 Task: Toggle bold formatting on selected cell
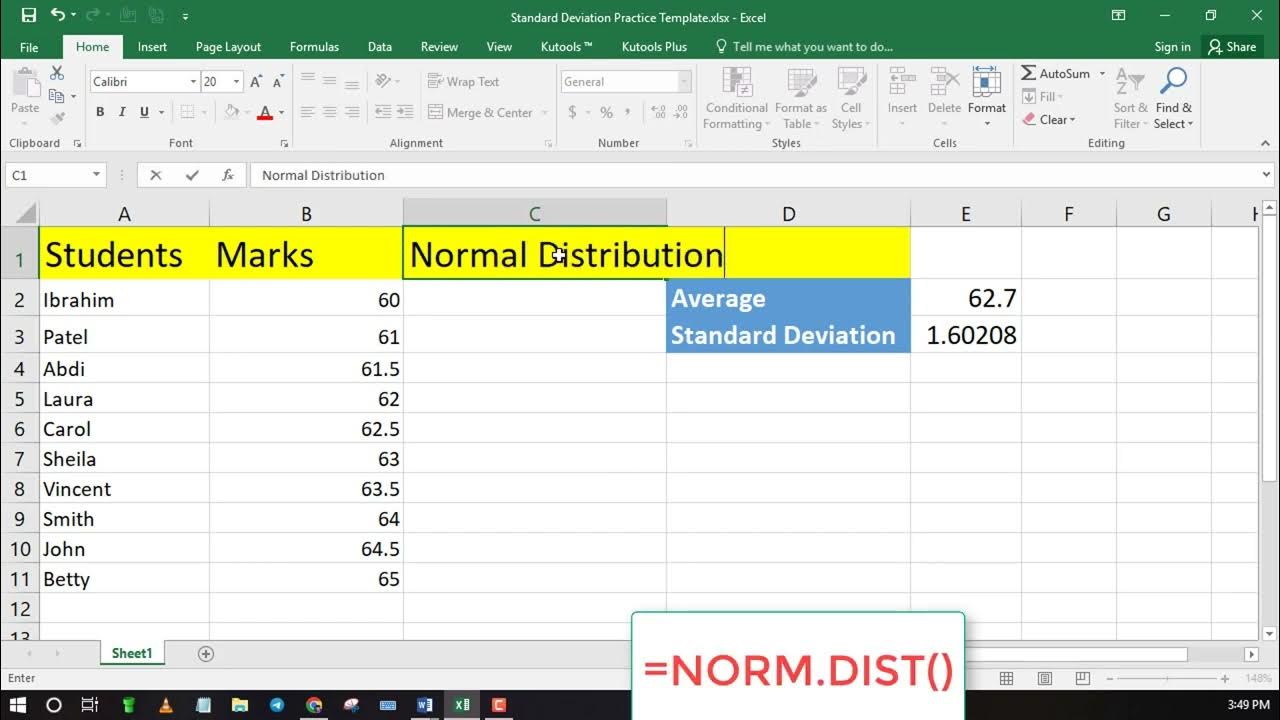pos(99,112)
